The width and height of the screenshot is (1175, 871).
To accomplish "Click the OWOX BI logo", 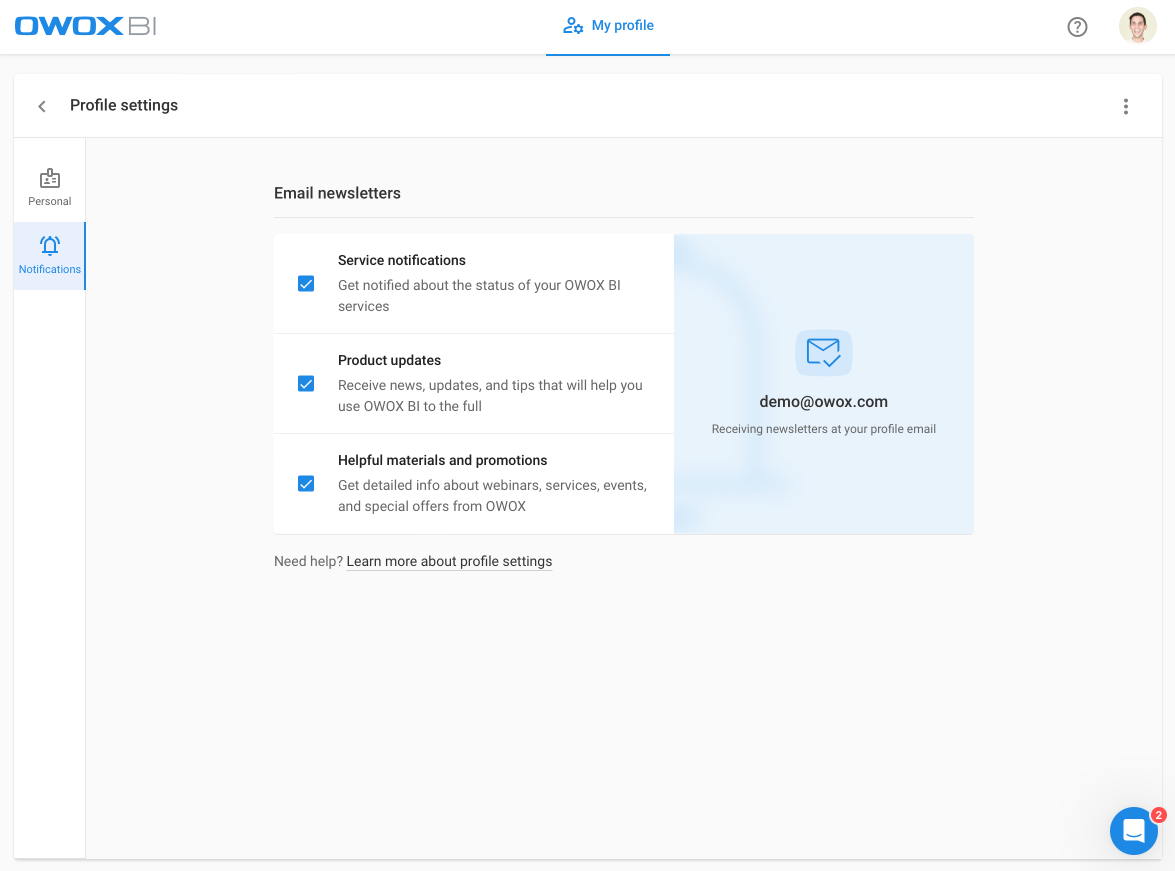I will pos(85,26).
